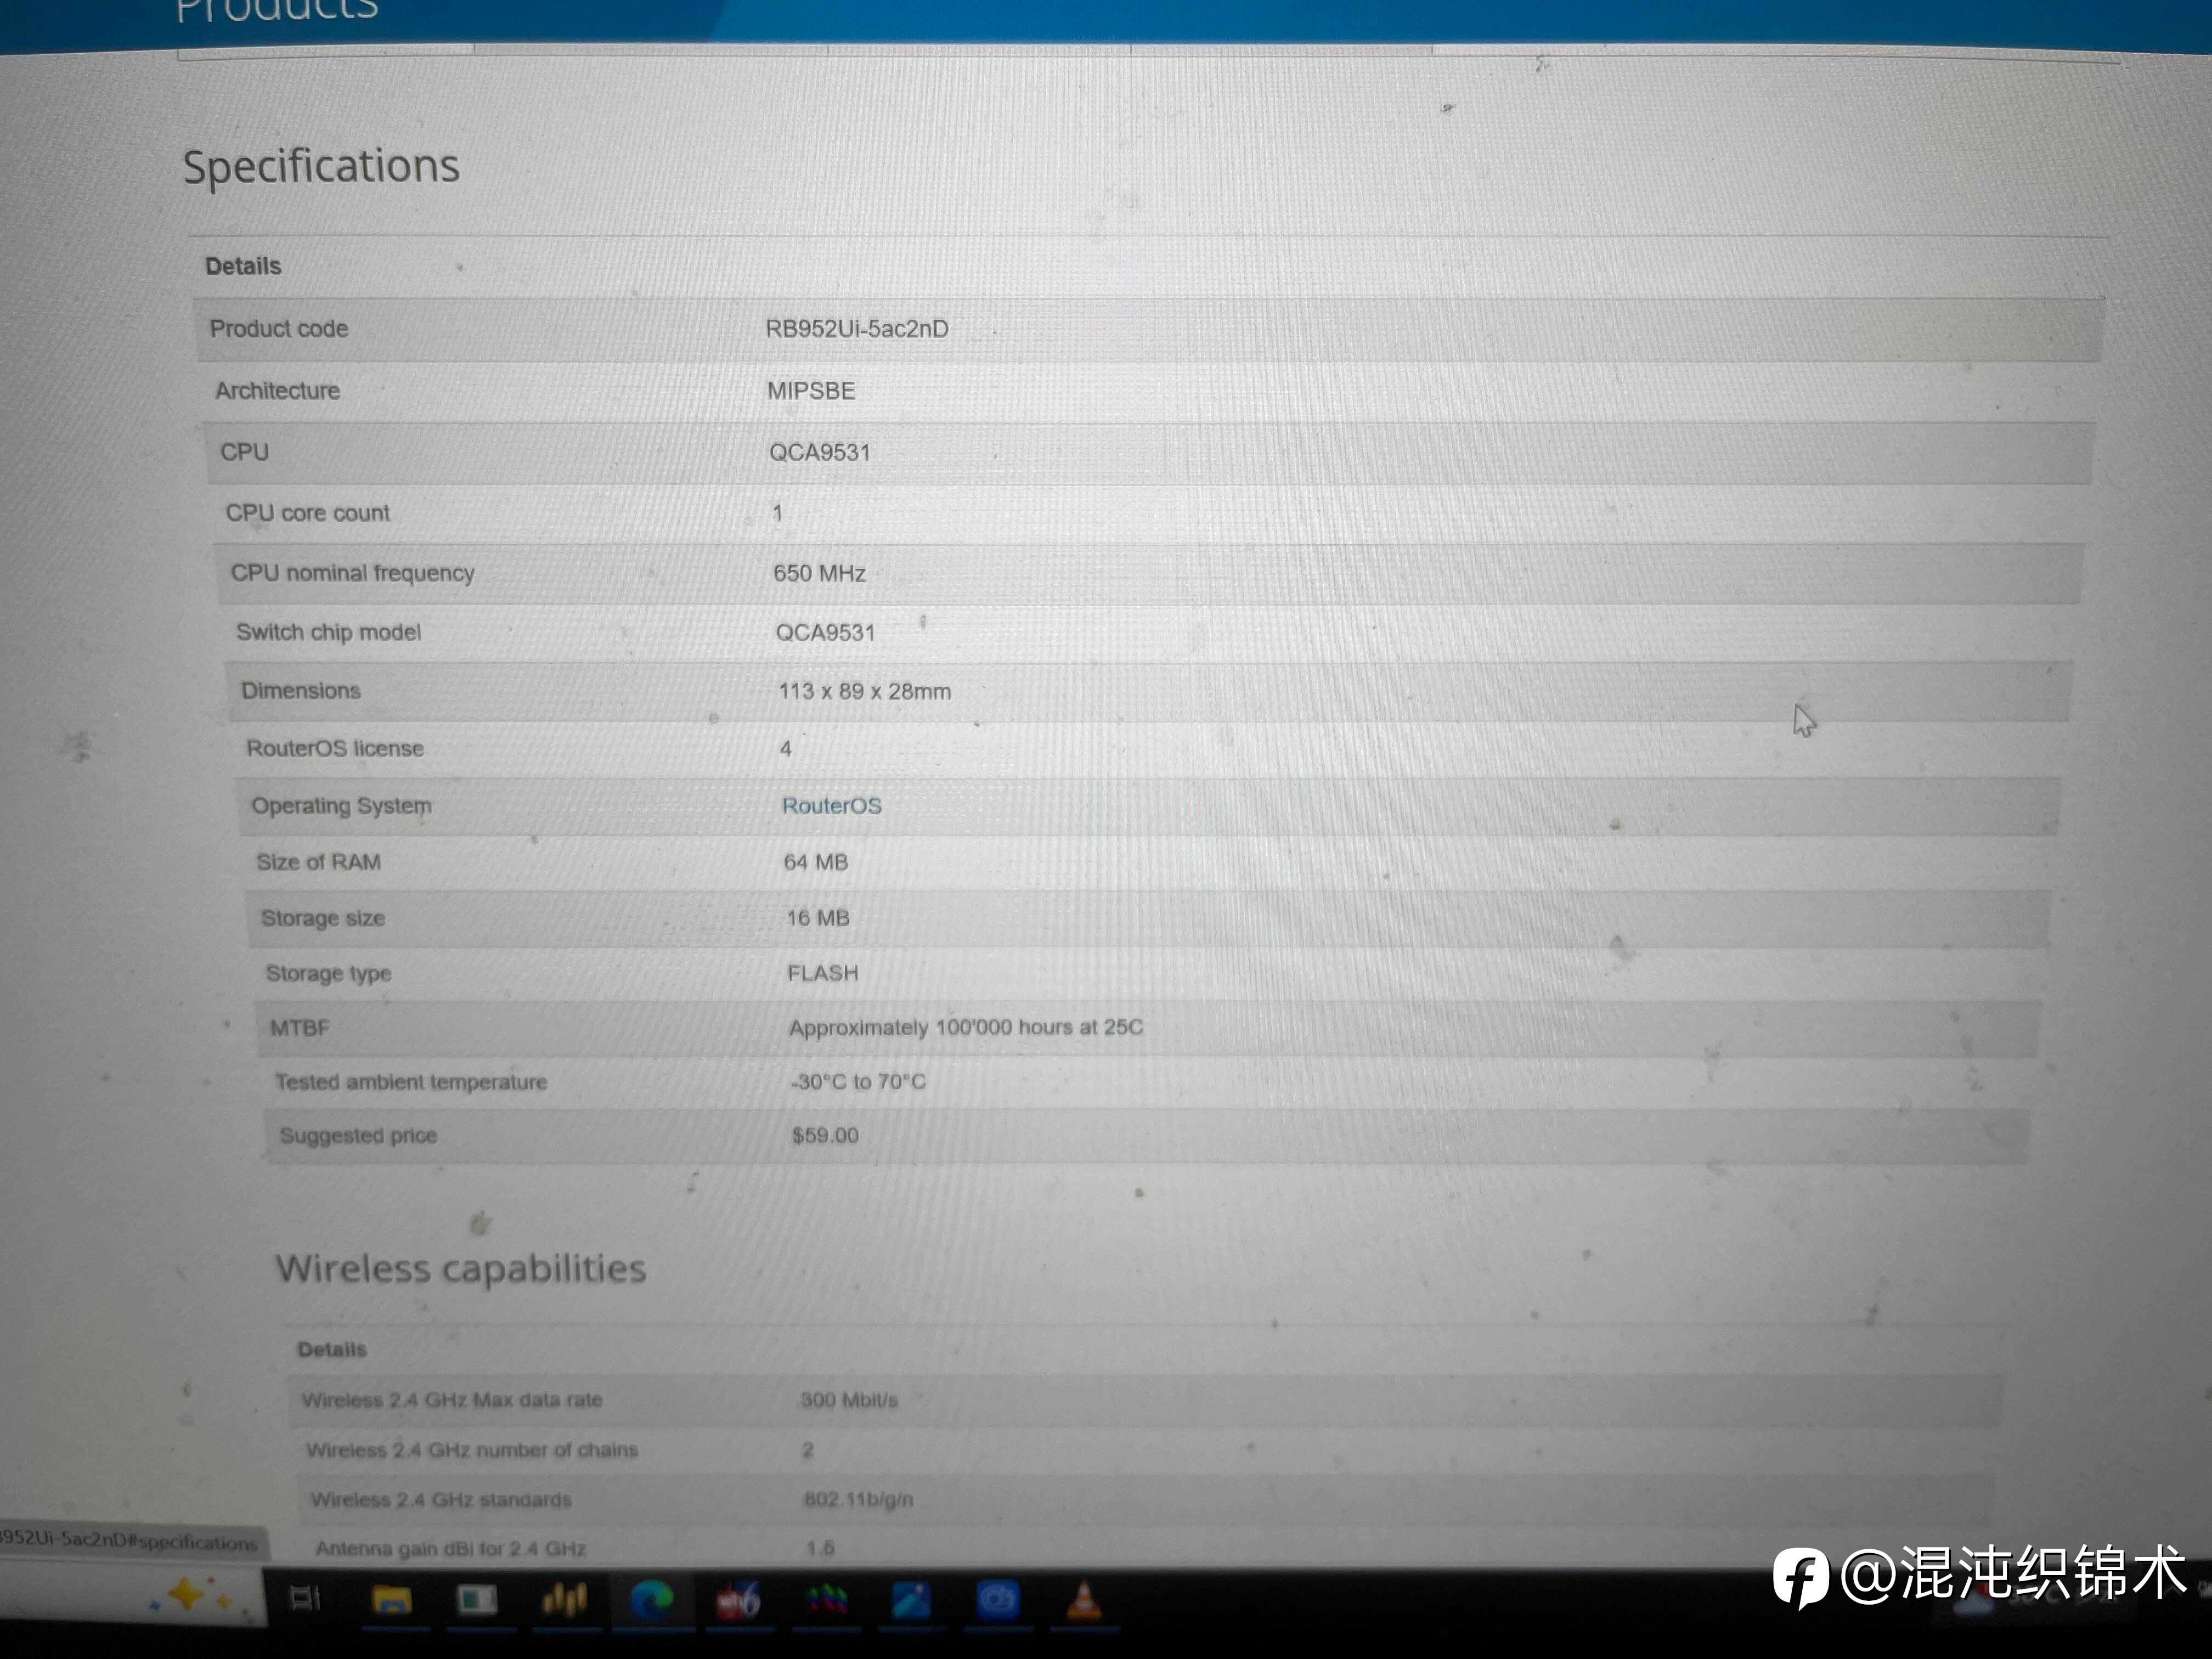This screenshot has height=1659, width=2212.
Task: Click Antenna gain dBi for 2.4 GHz label
Action: pos(451,1549)
